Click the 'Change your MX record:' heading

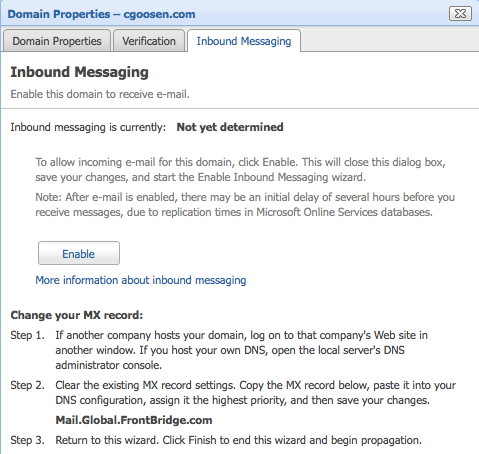click(x=77, y=315)
